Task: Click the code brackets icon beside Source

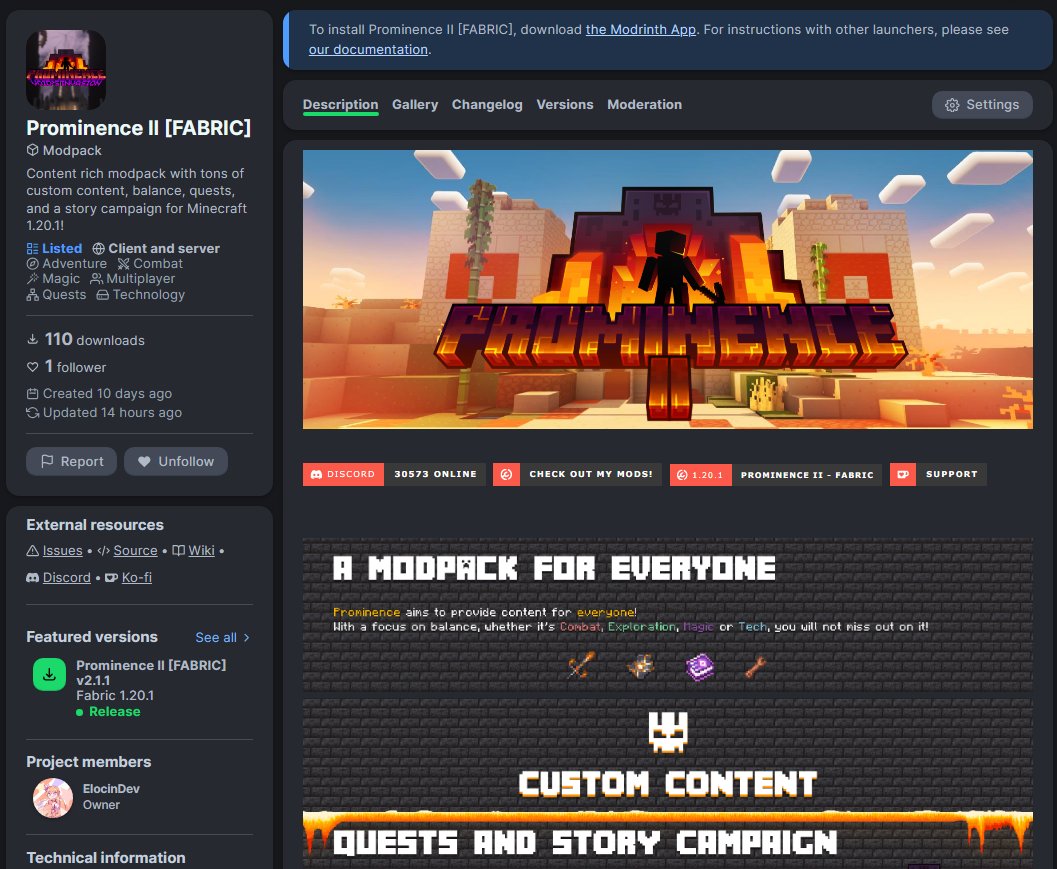Action: (x=103, y=551)
